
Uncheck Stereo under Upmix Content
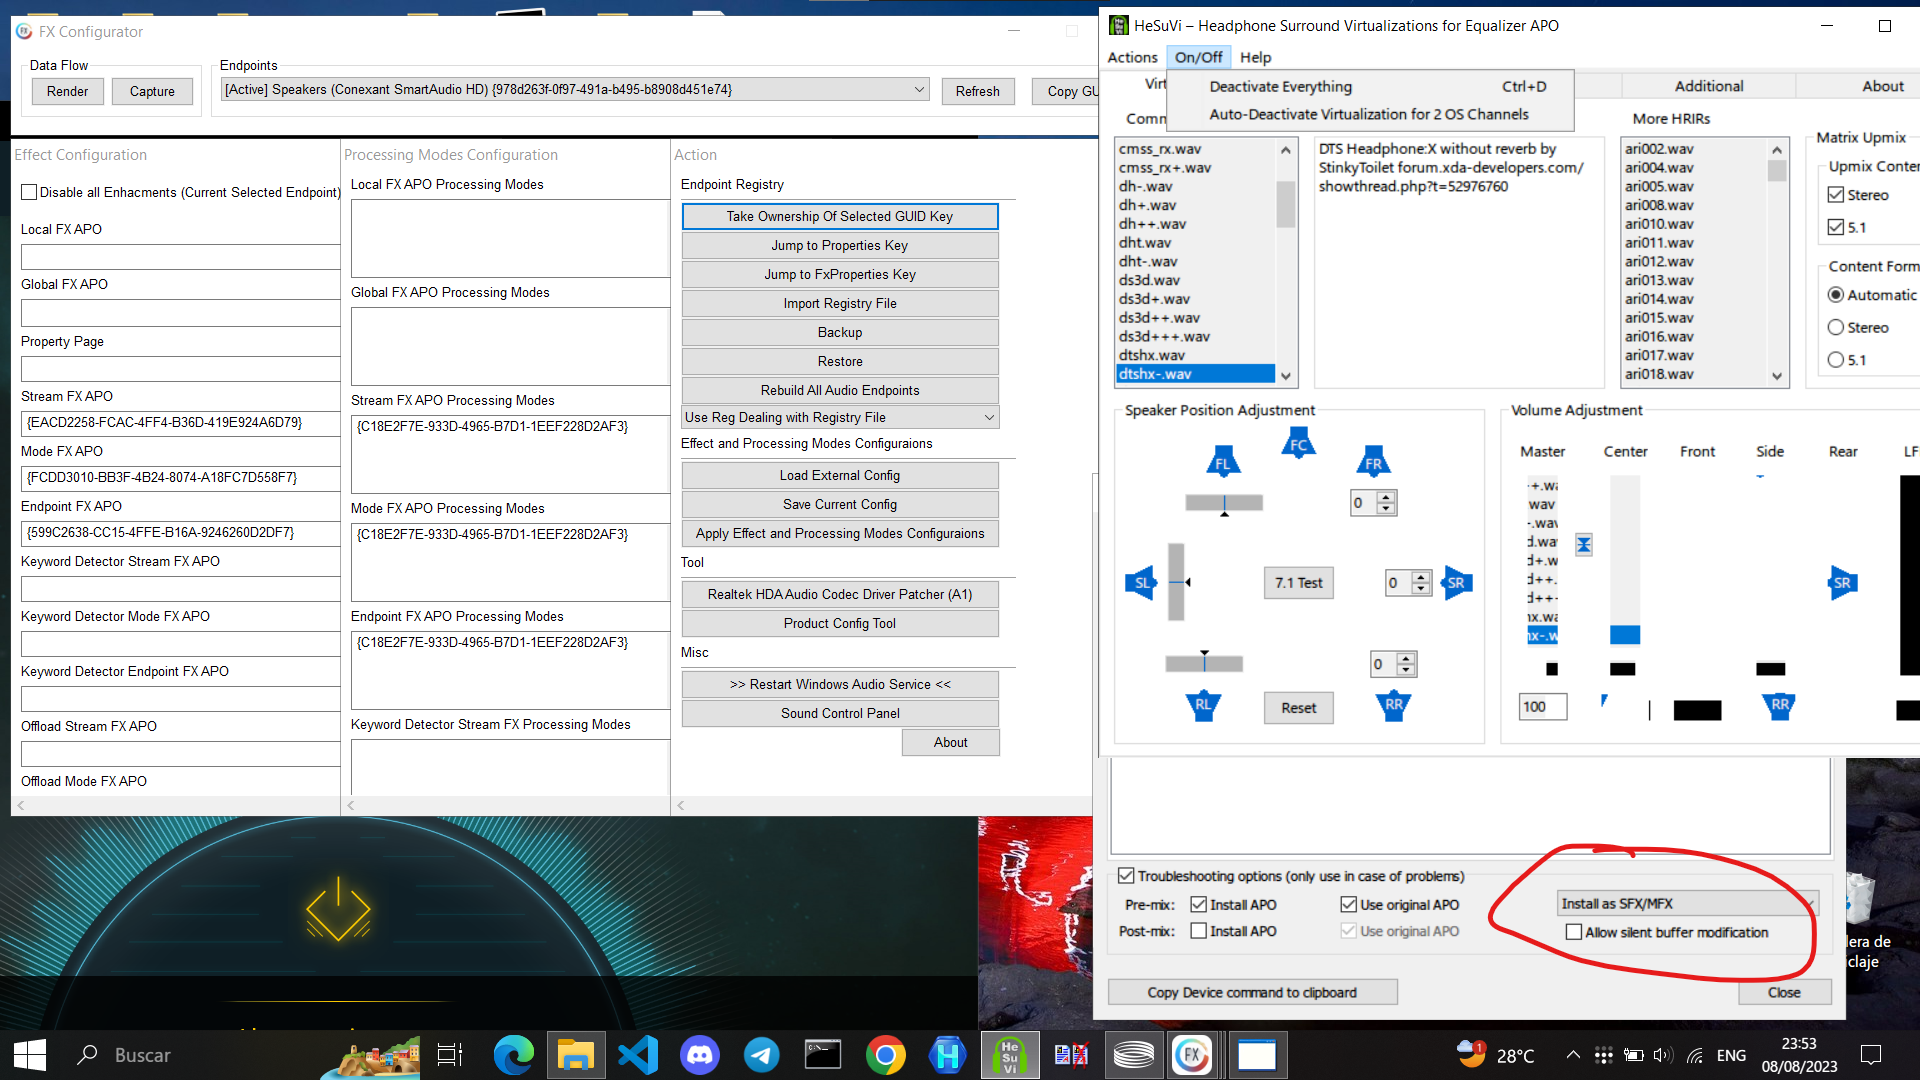tap(1836, 195)
